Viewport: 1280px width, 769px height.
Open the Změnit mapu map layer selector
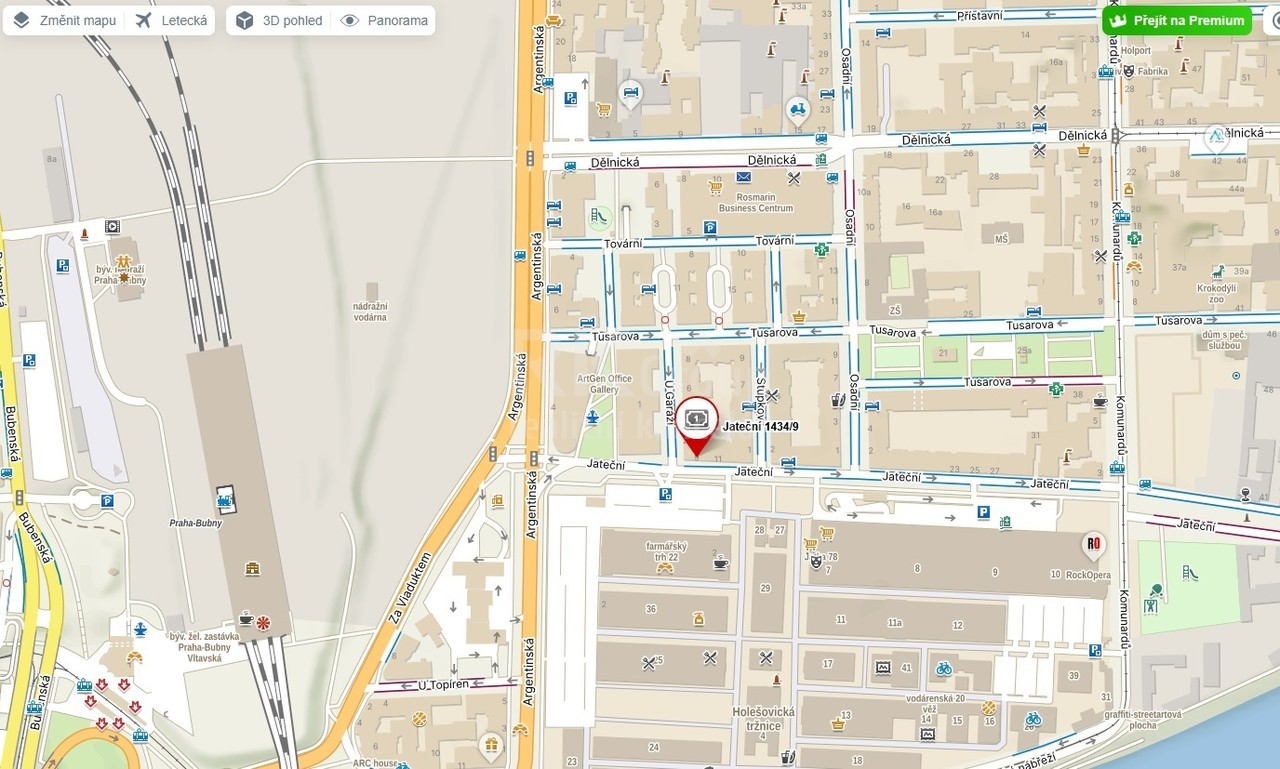pos(65,20)
